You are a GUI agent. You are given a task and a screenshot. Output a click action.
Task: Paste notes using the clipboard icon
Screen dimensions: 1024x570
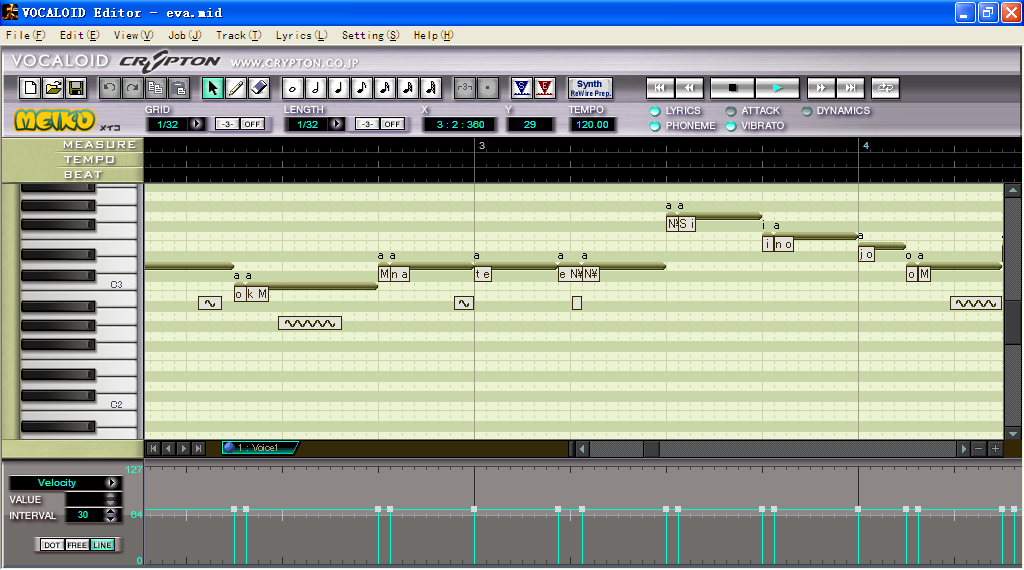(179, 87)
